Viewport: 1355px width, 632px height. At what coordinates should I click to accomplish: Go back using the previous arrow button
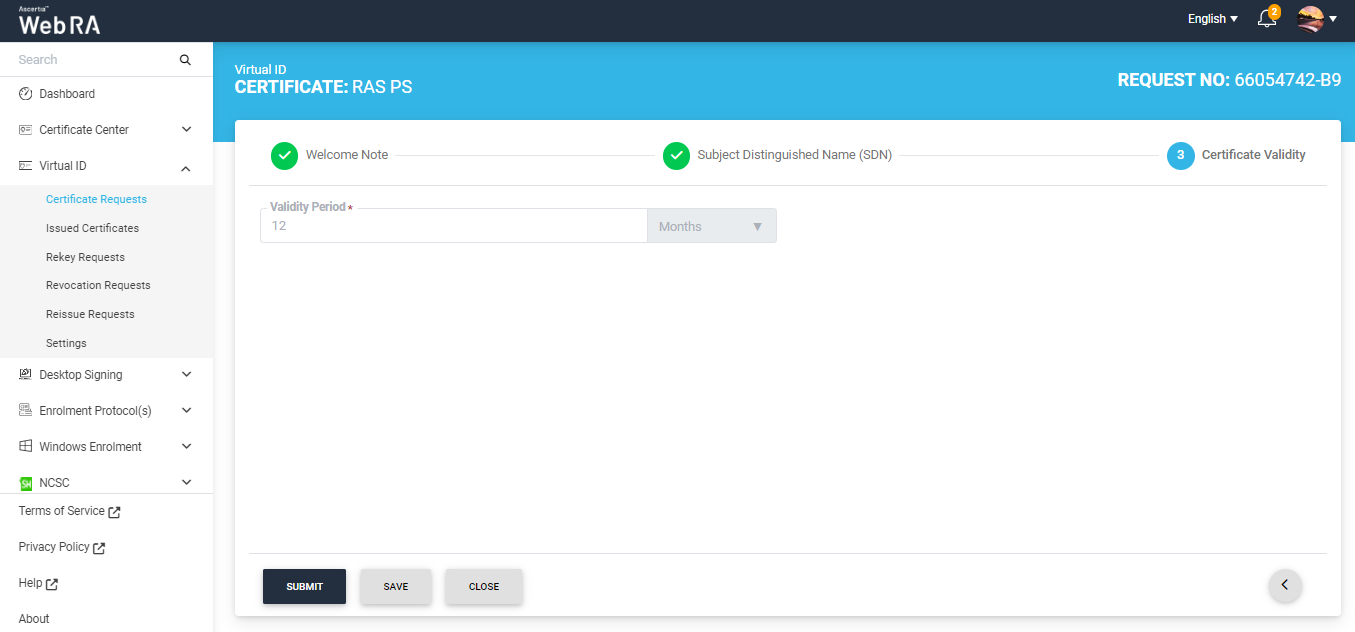[x=1285, y=586]
